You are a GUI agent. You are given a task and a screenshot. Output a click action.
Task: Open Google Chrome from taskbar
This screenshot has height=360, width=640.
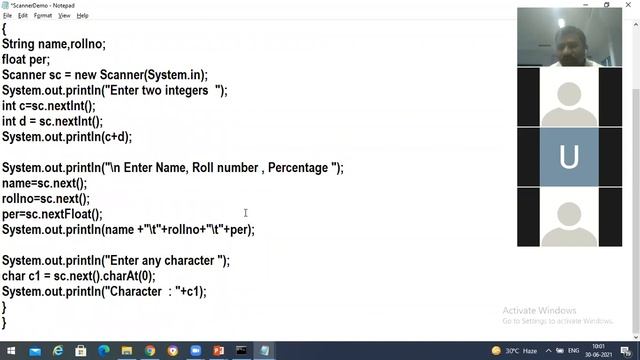click(x=150, y=351)
